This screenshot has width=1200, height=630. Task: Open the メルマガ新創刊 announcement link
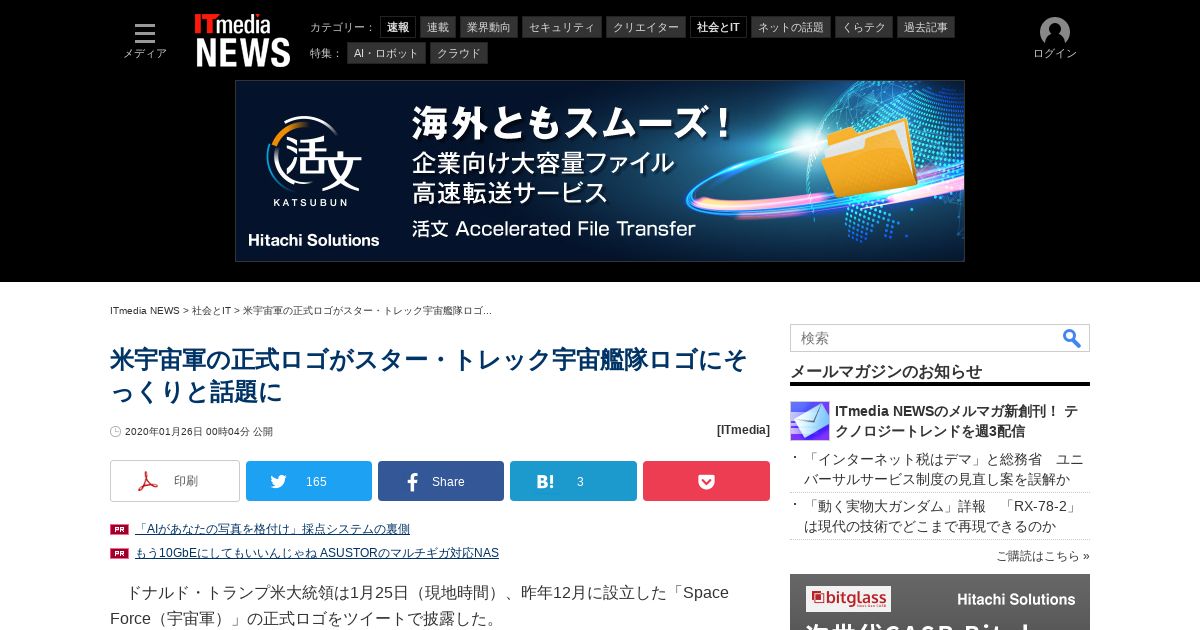[956, 421]
